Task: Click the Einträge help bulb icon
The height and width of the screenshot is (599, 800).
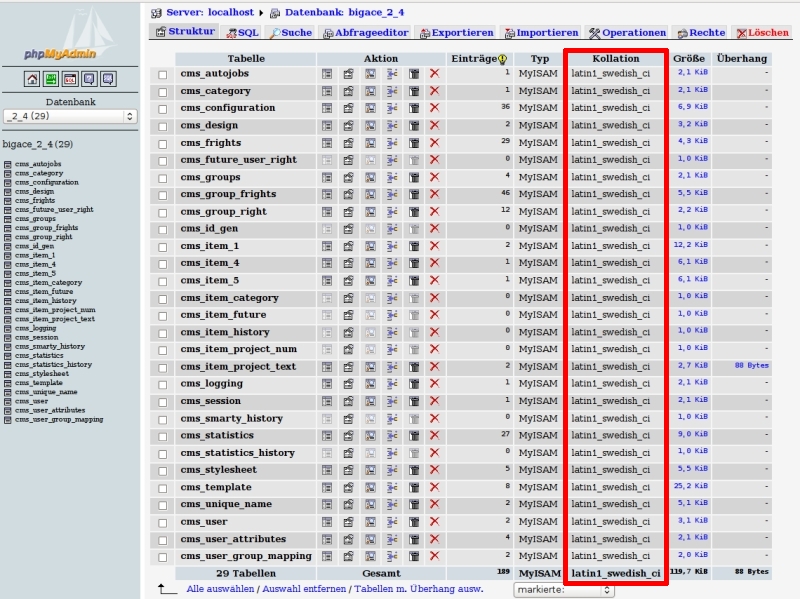Action: point(502,59)
